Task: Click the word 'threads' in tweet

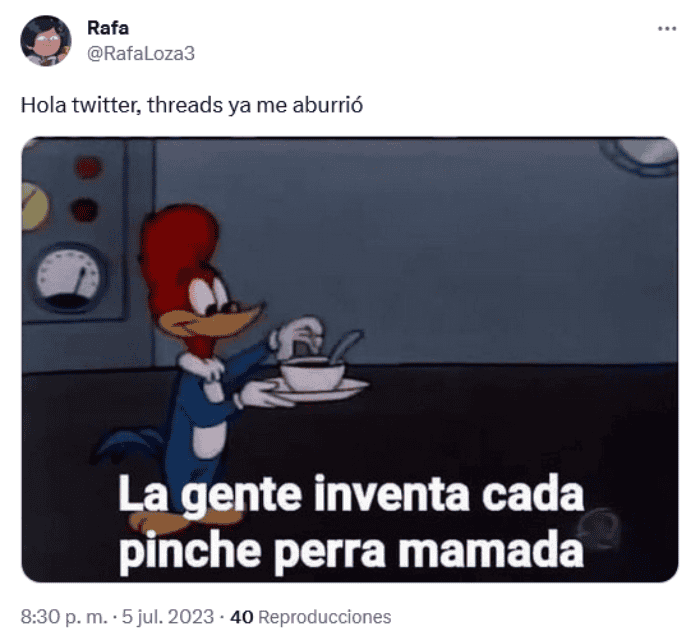Action: (185, 105)
